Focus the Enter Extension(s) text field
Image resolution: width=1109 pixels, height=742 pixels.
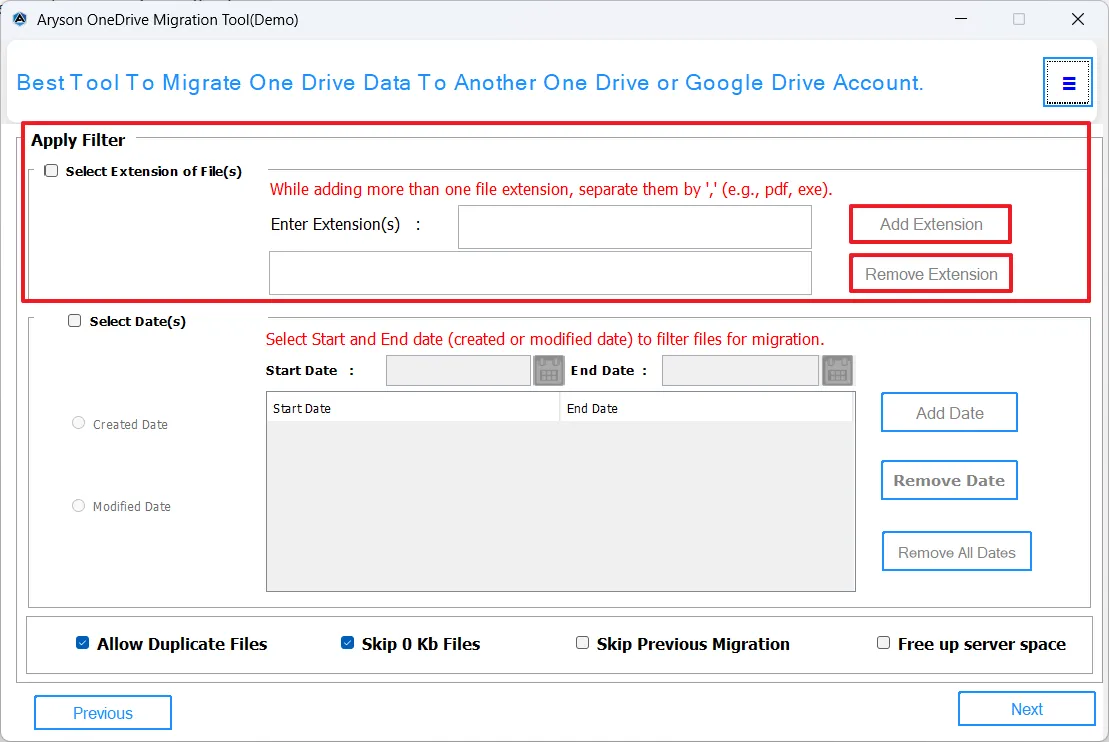tap(634, 227)
